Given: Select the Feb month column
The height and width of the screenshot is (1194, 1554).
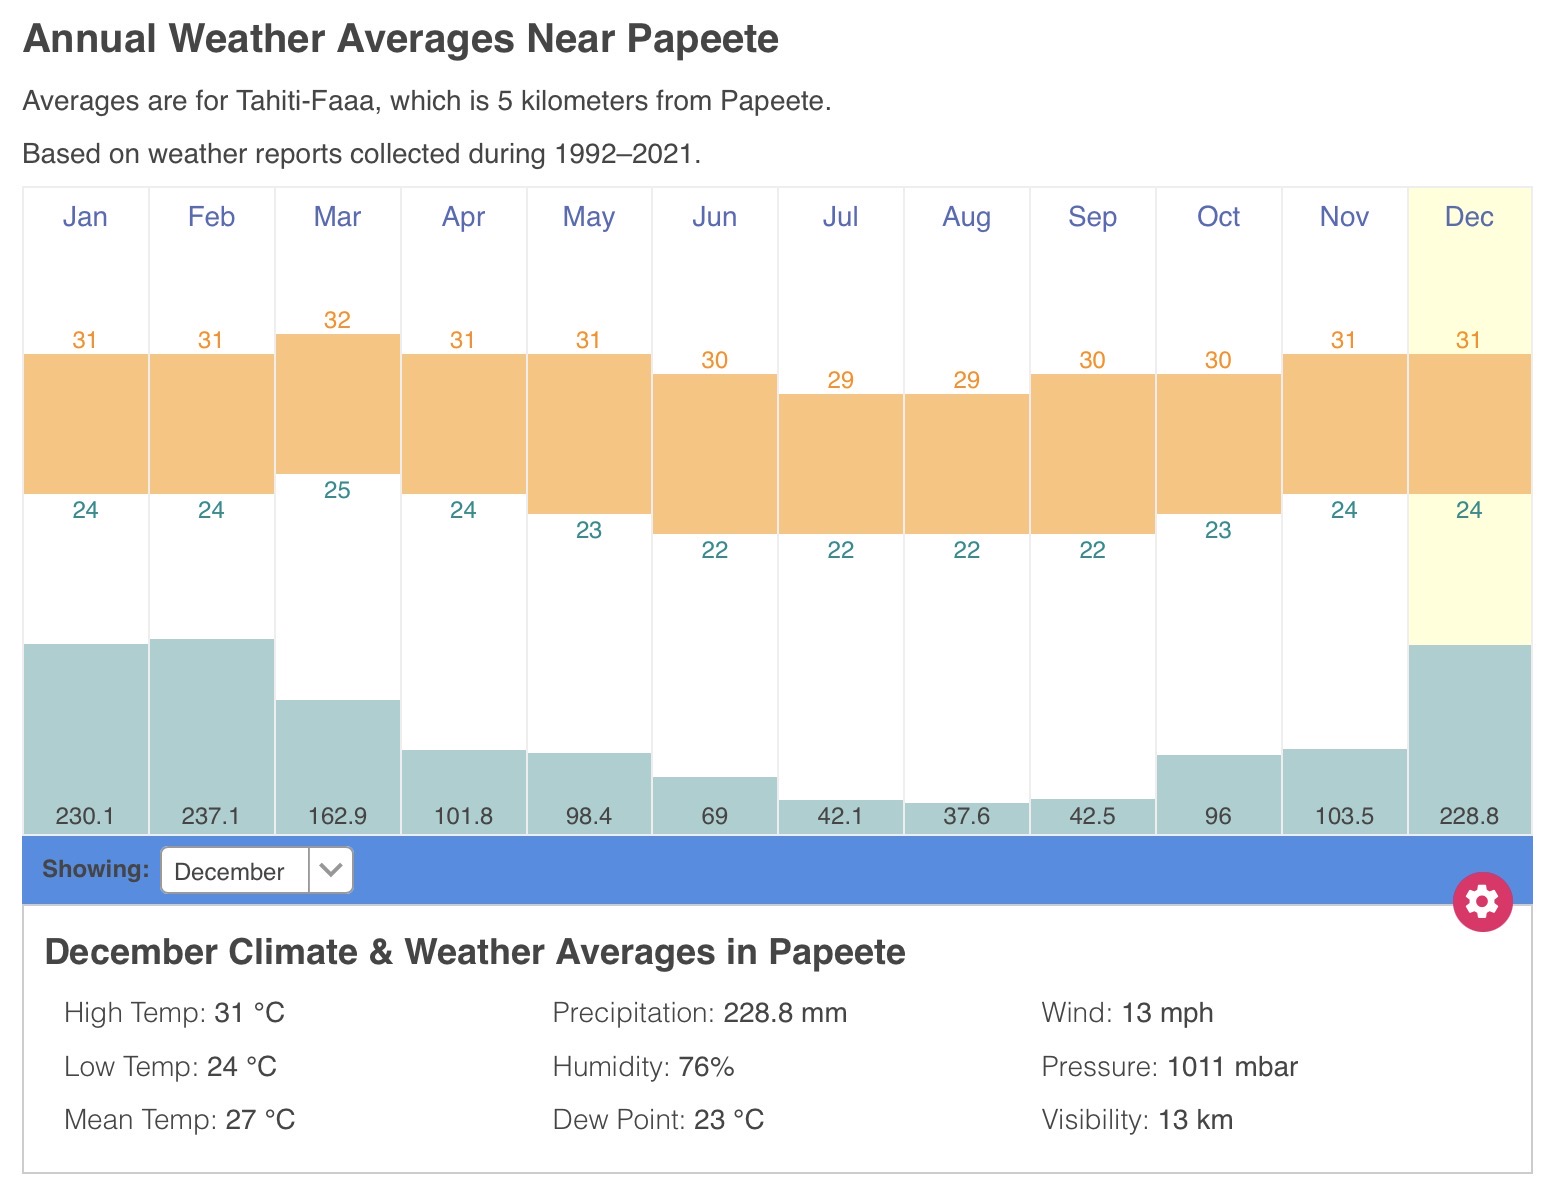Looking at the screenshot, I should coord(211,217).
